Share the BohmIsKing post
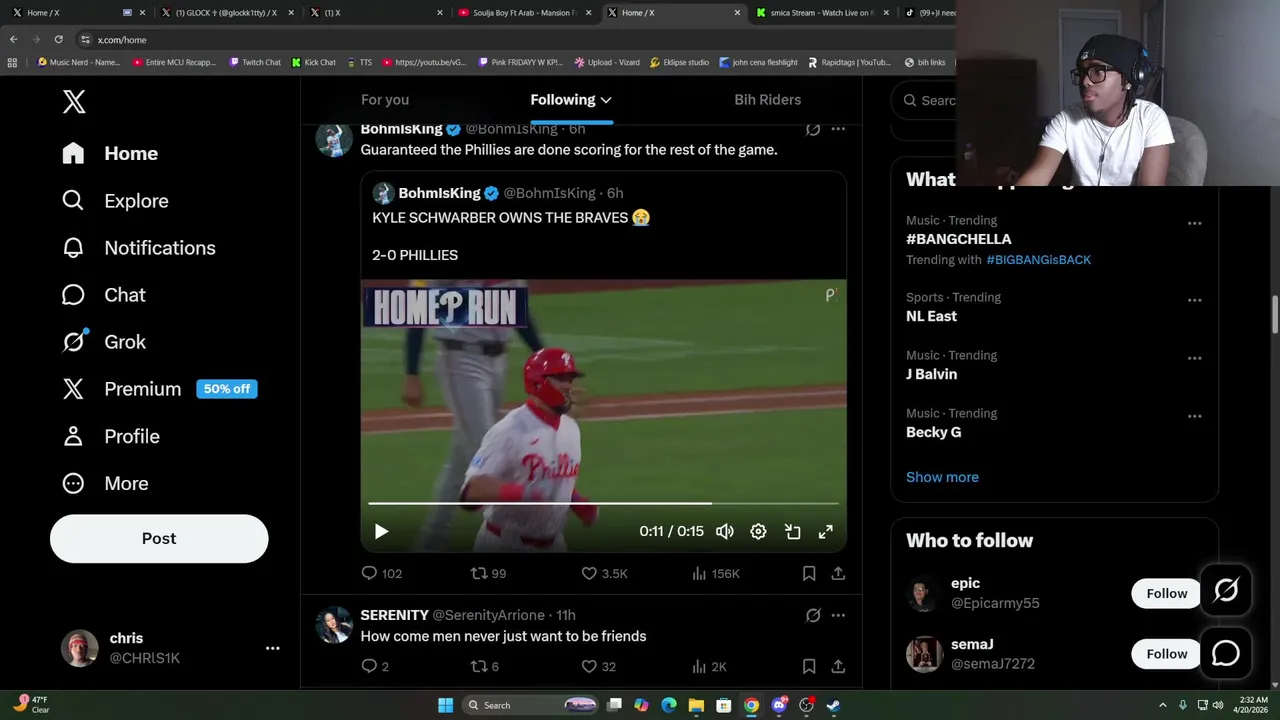Screen dimensions: 1280x720 (x=838, y=573)
